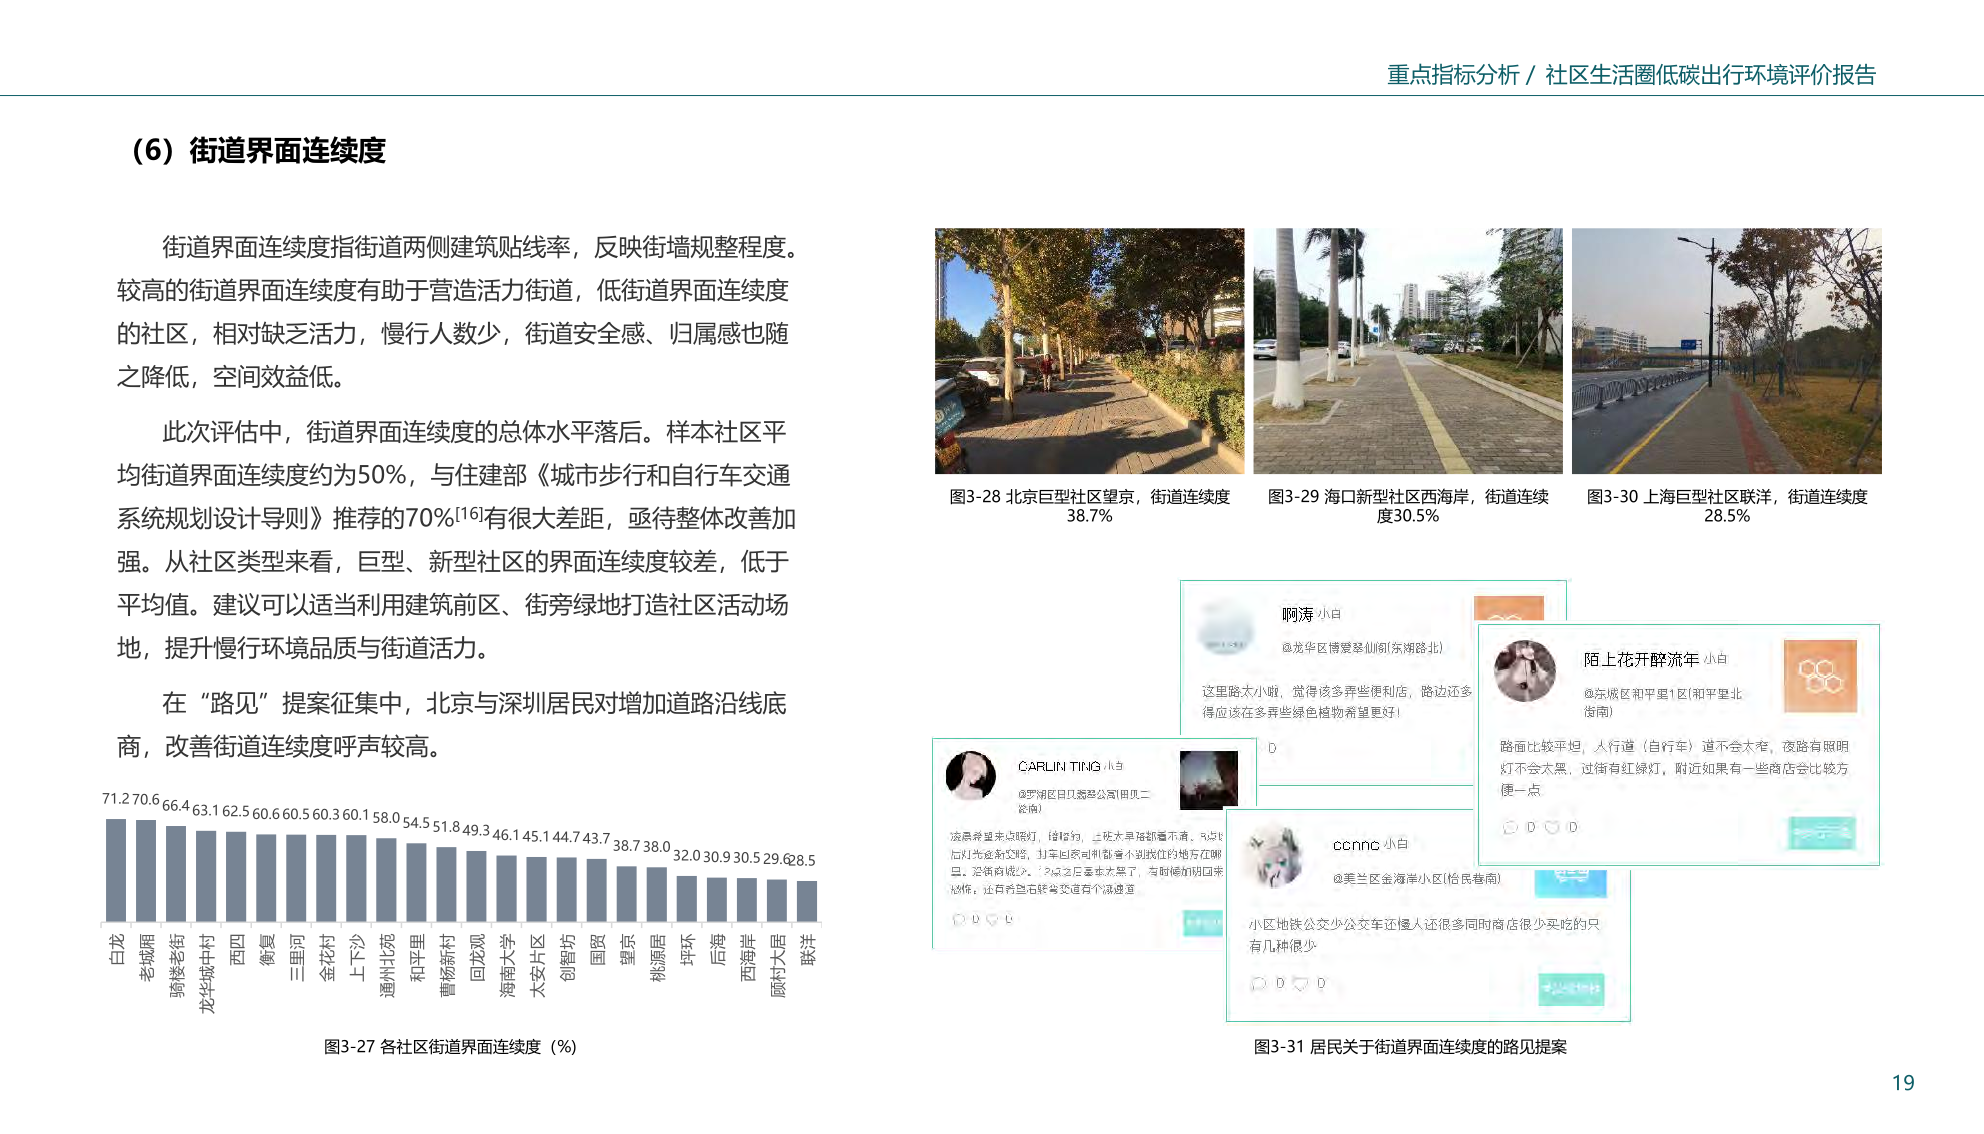The height and width of the screenshot is (1134, 1984).
Task: Click heart icon on CARLIN TING card
Action: point(992,919)
